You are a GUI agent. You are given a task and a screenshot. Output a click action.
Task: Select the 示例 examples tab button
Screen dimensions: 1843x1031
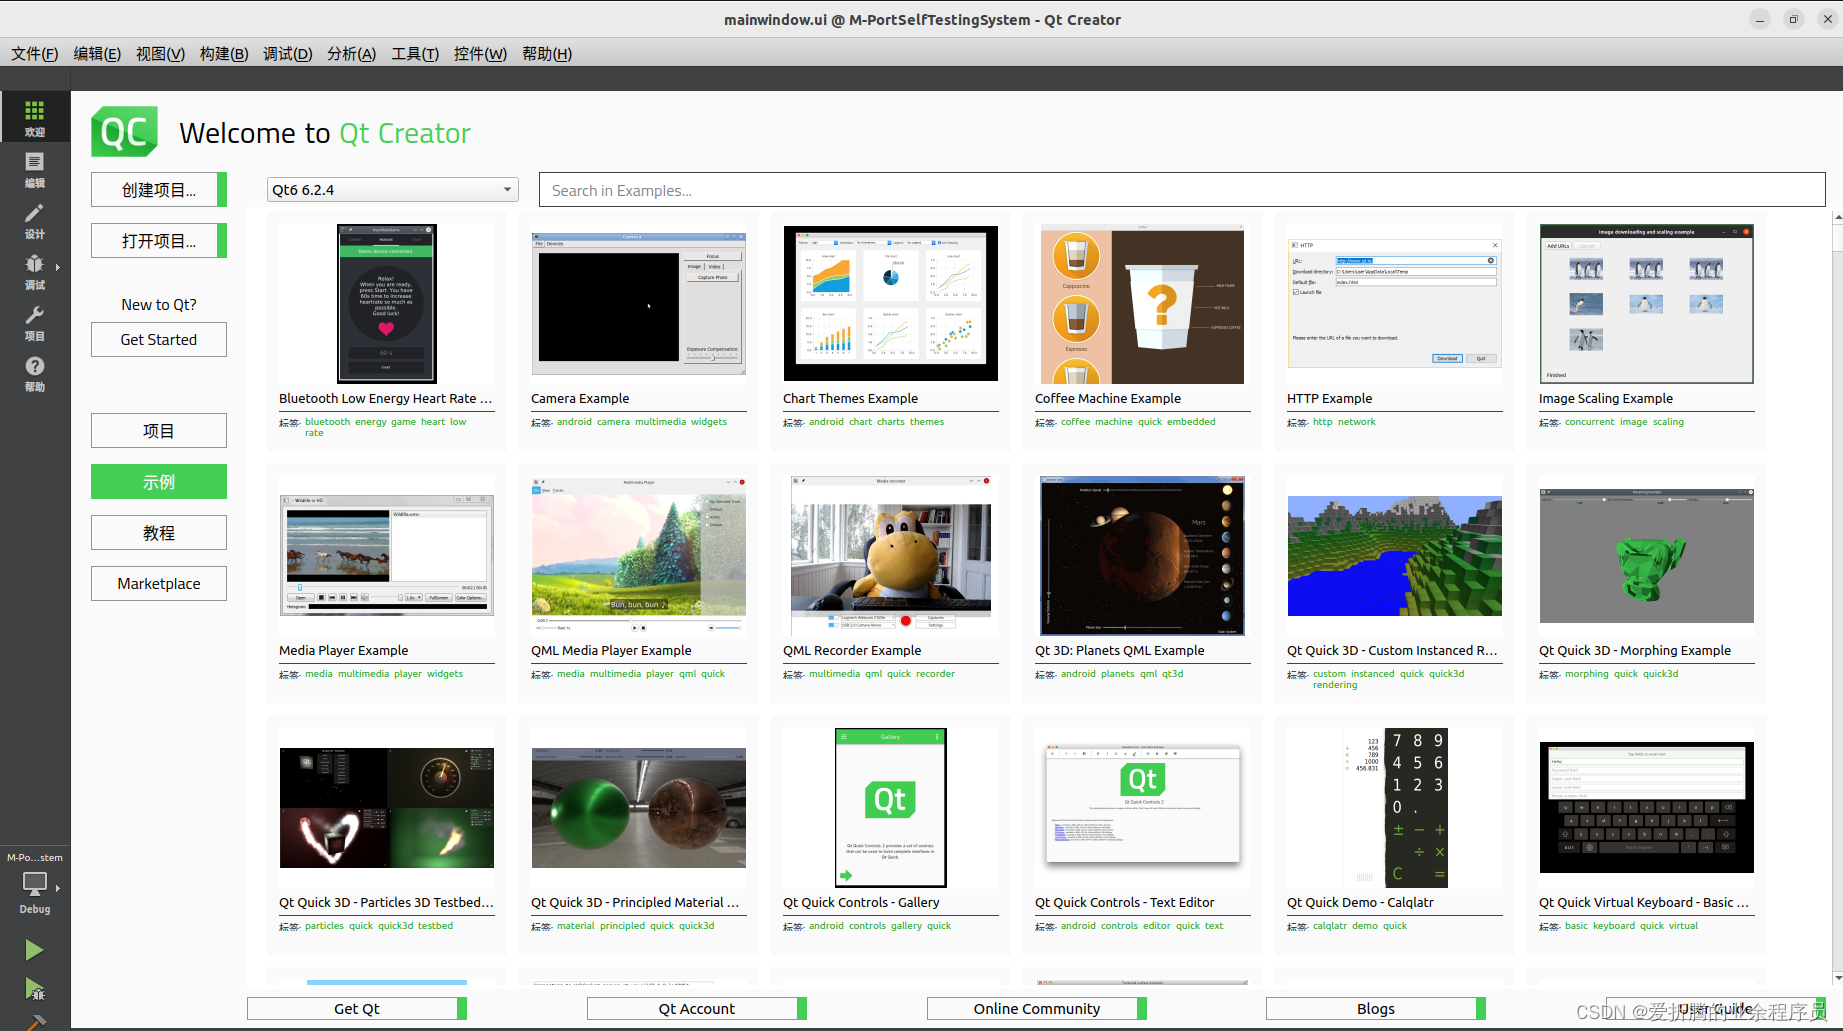[x=159, y=482]
